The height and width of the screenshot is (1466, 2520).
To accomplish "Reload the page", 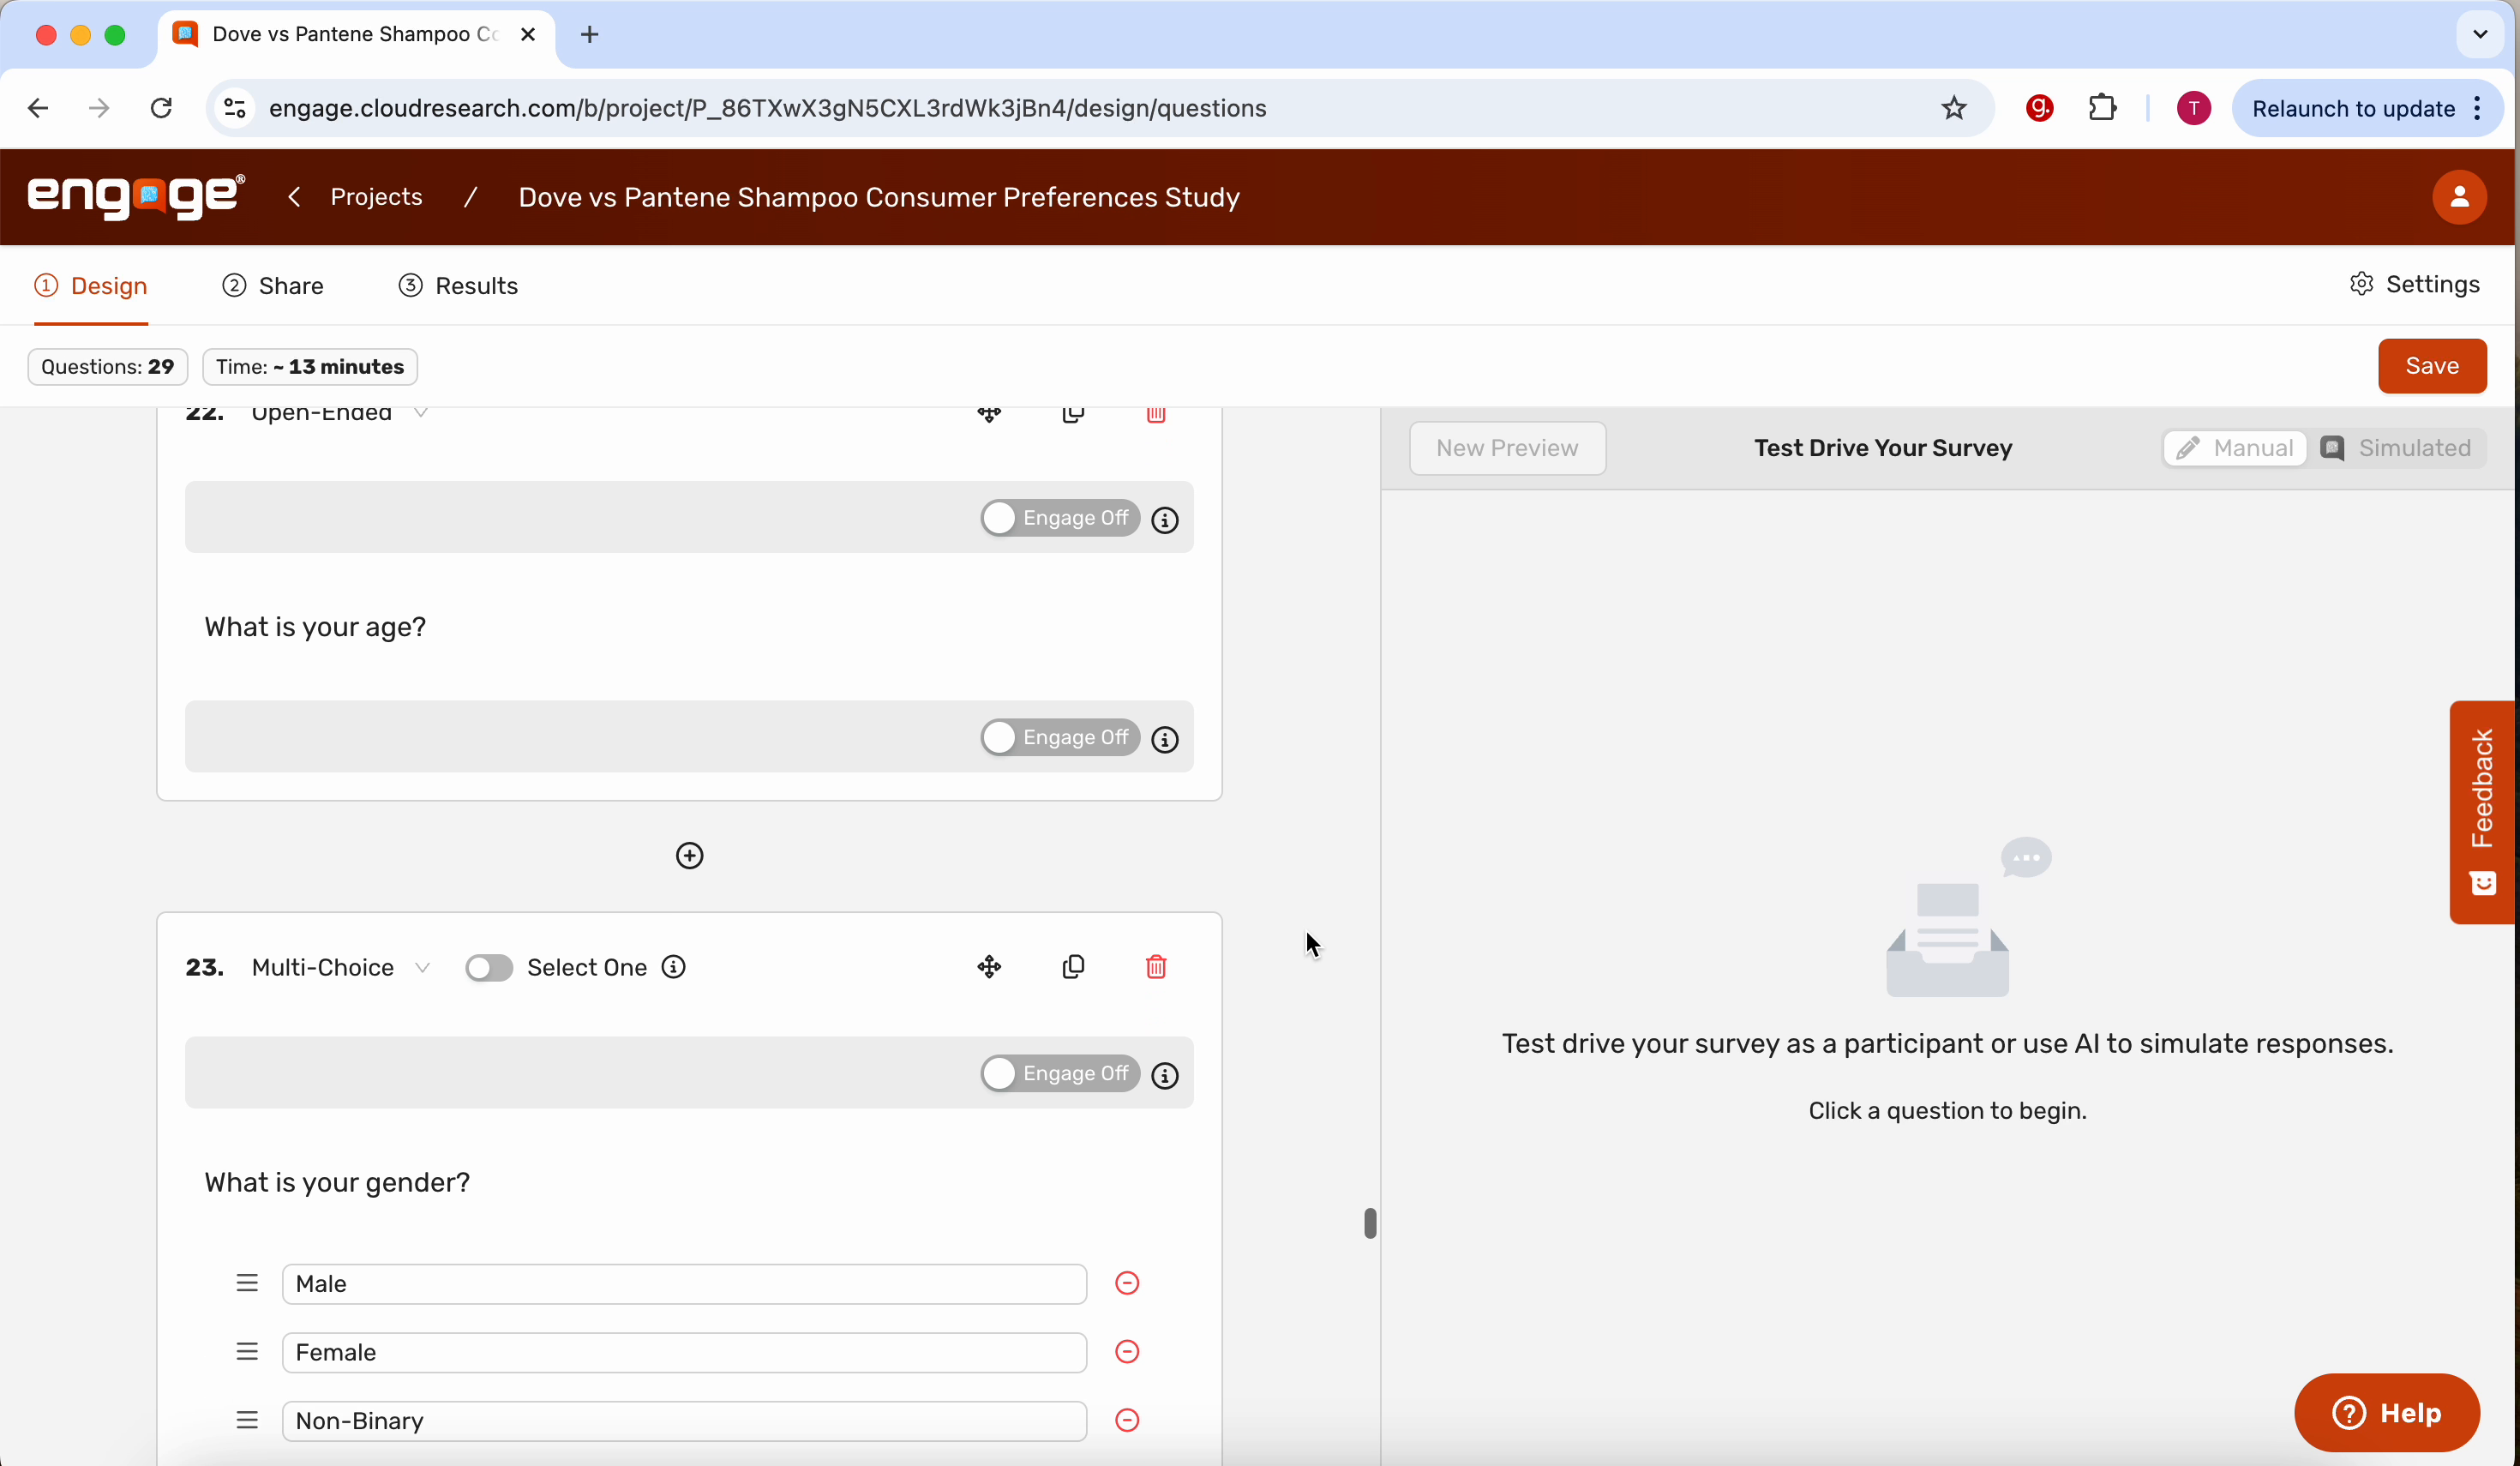I will click(x=161, y=108).
